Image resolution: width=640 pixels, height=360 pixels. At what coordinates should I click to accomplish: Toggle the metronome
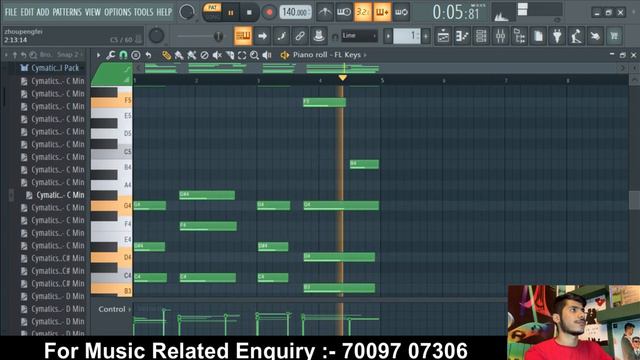pyautogui.click(x=325, y=12)
